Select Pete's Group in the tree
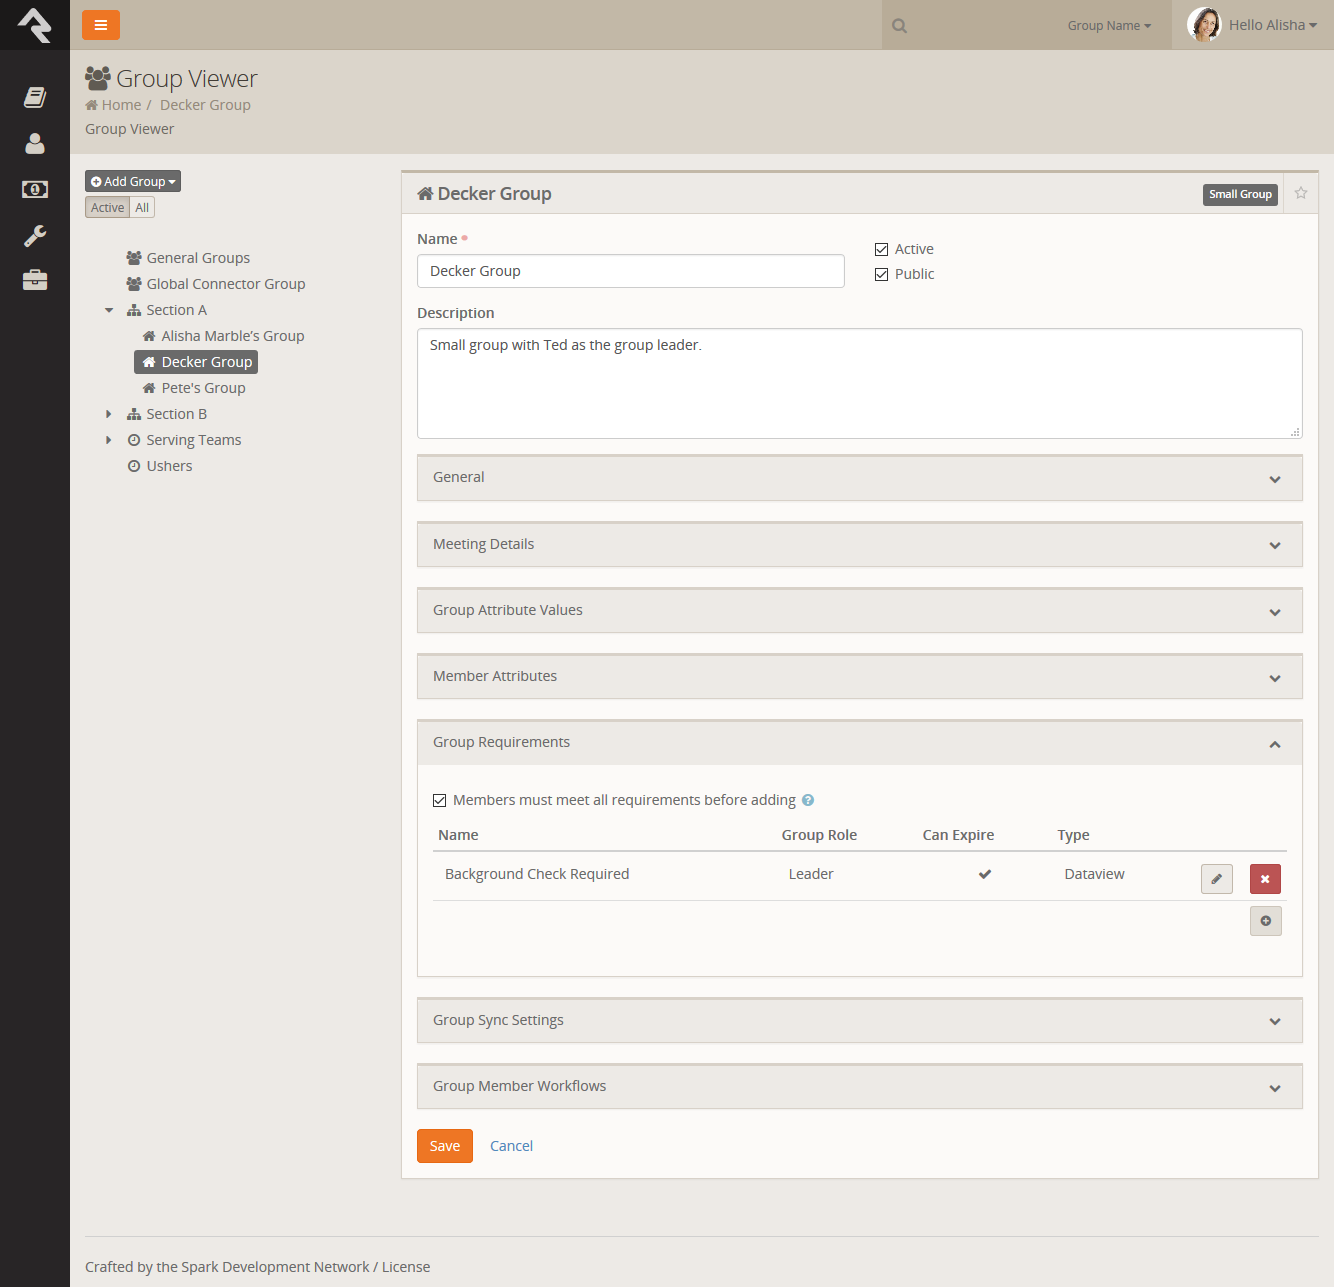 pos(203,388)
